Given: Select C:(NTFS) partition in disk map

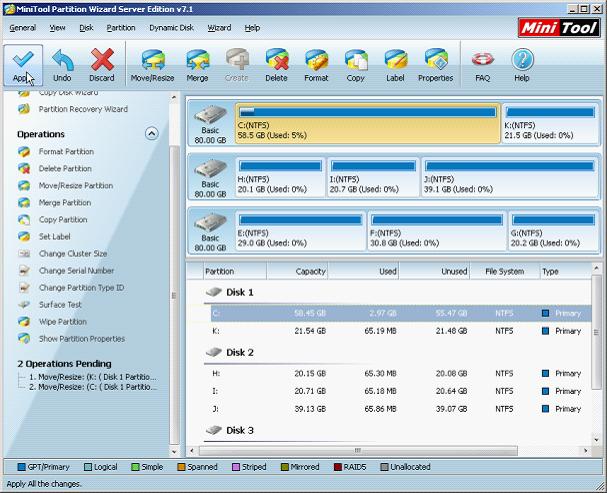Looking at the screenshot, I should tap(367, 123).
